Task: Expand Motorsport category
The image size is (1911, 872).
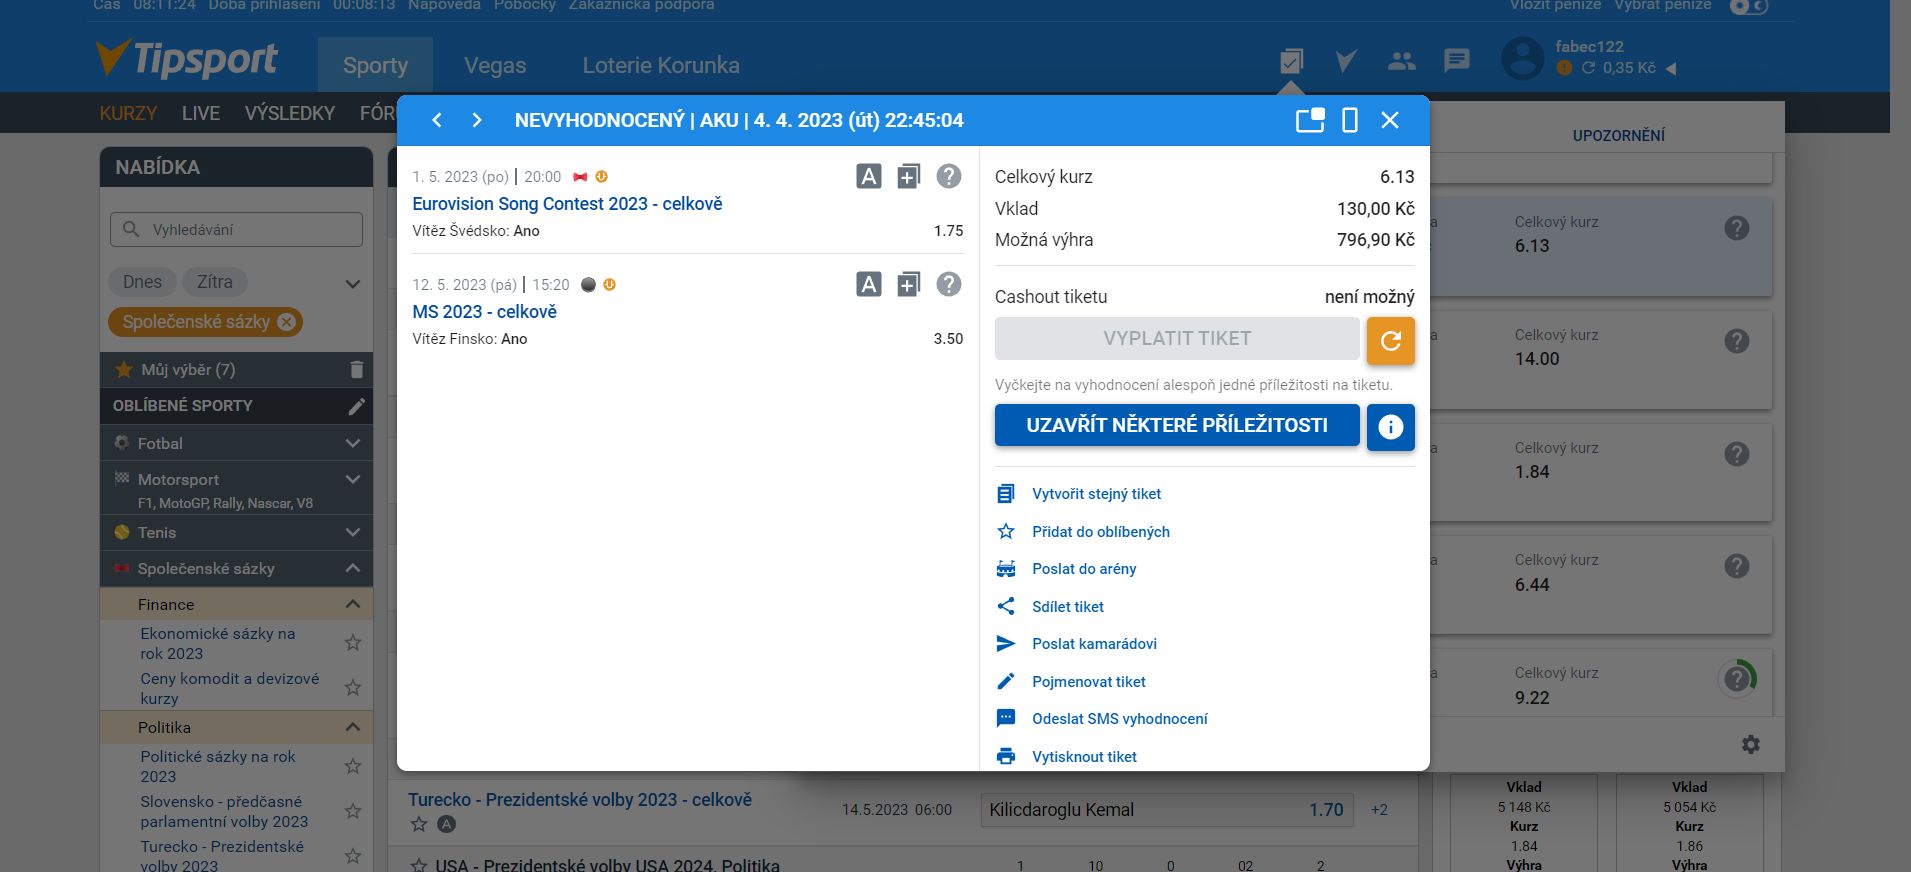Action: [x=352, y=479]
